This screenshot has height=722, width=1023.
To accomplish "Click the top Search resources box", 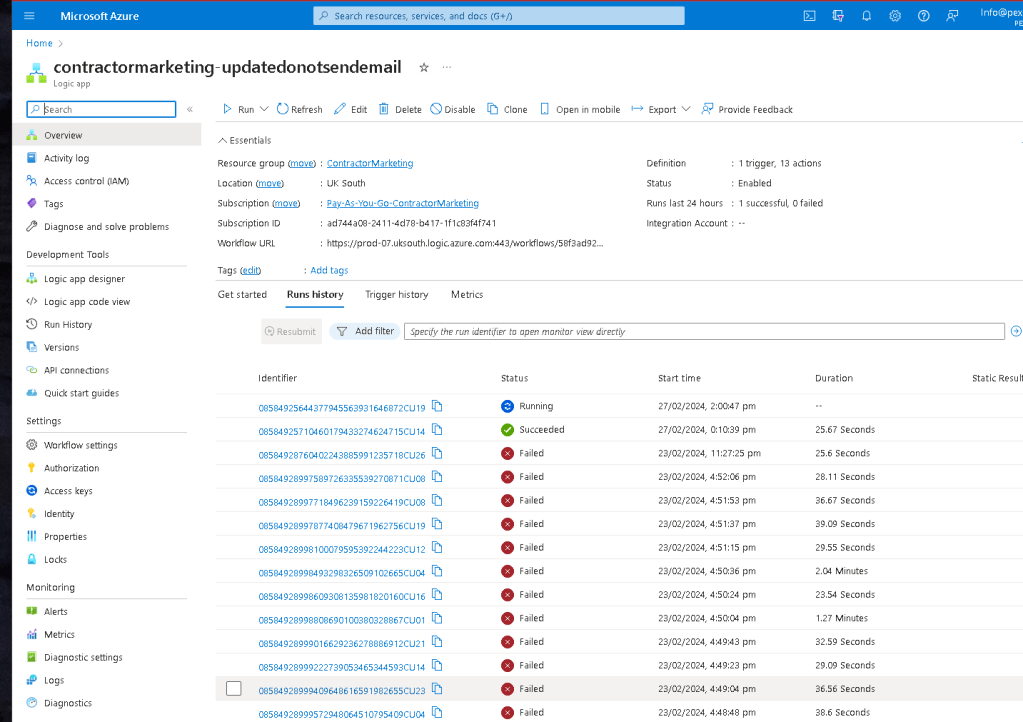I will click(x=499, y=16).
